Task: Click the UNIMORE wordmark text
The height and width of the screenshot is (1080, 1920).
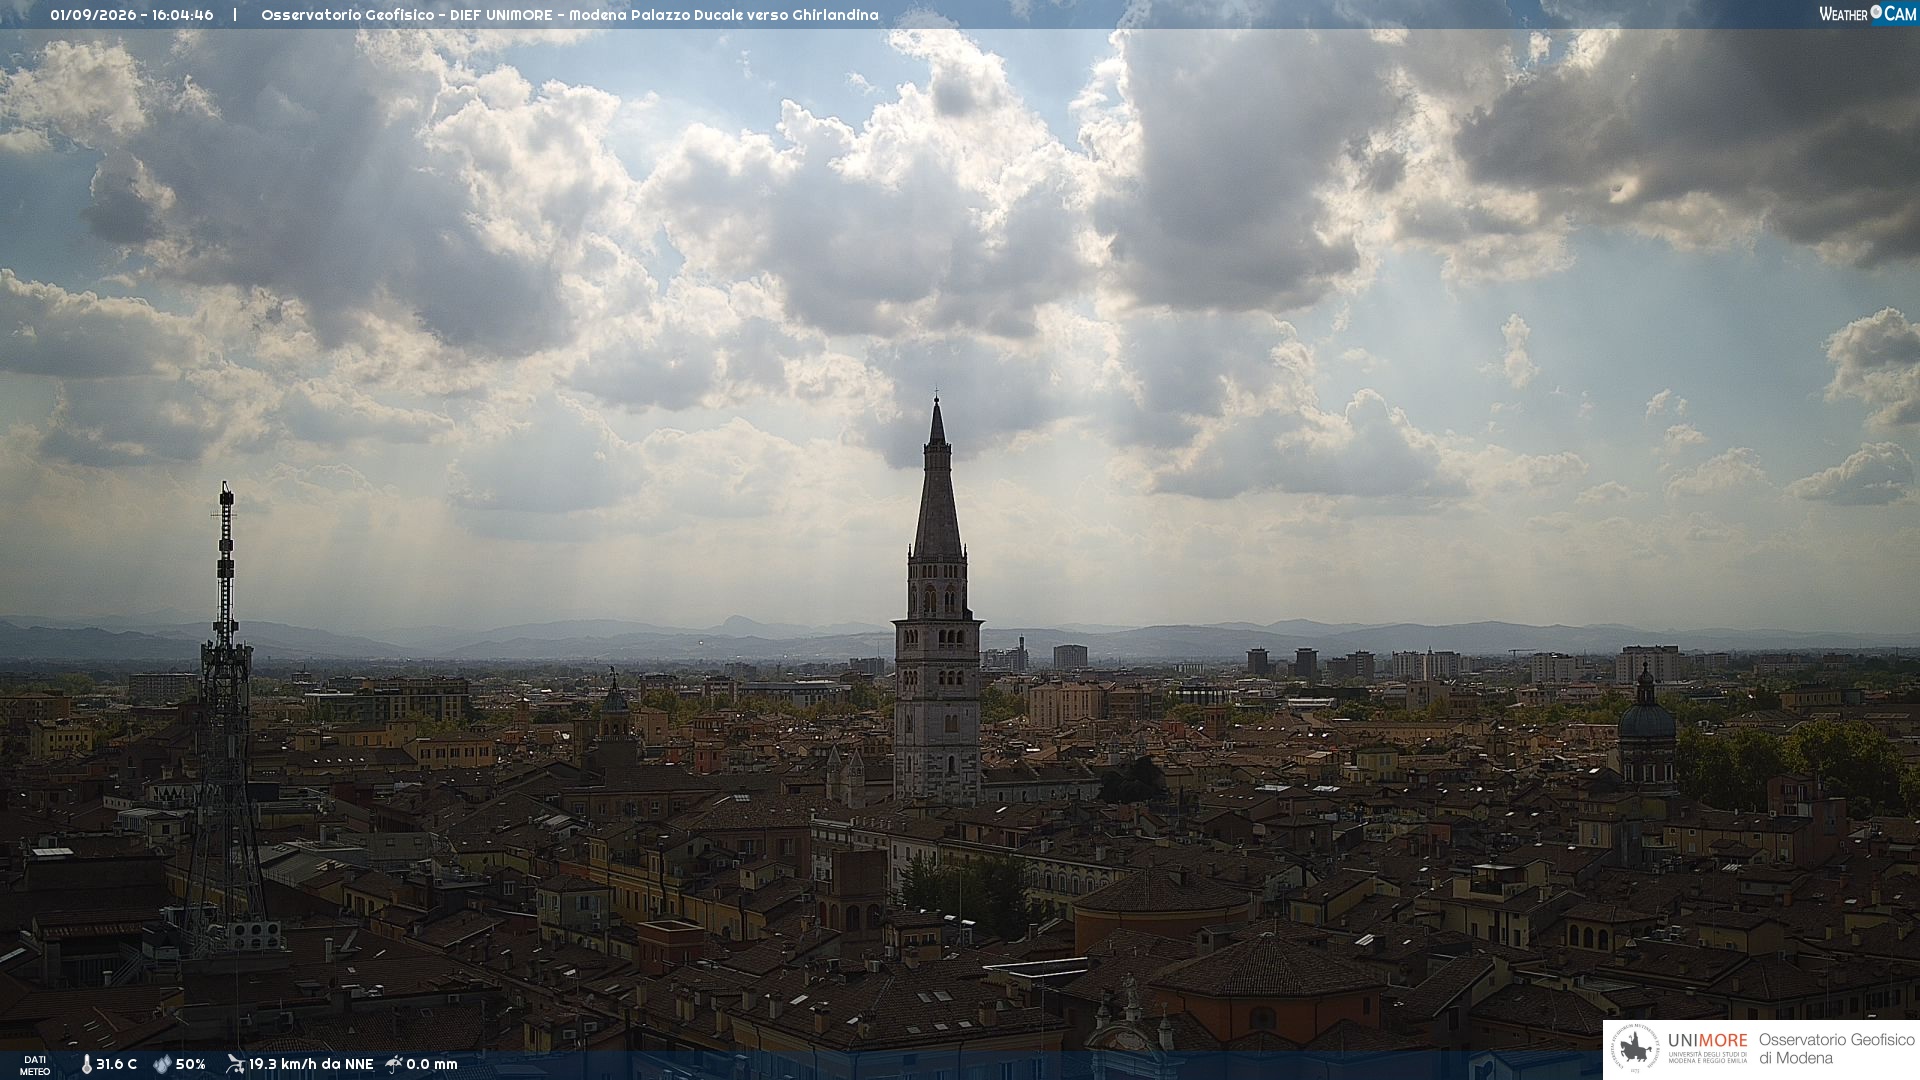Action: [1707, 1041]
